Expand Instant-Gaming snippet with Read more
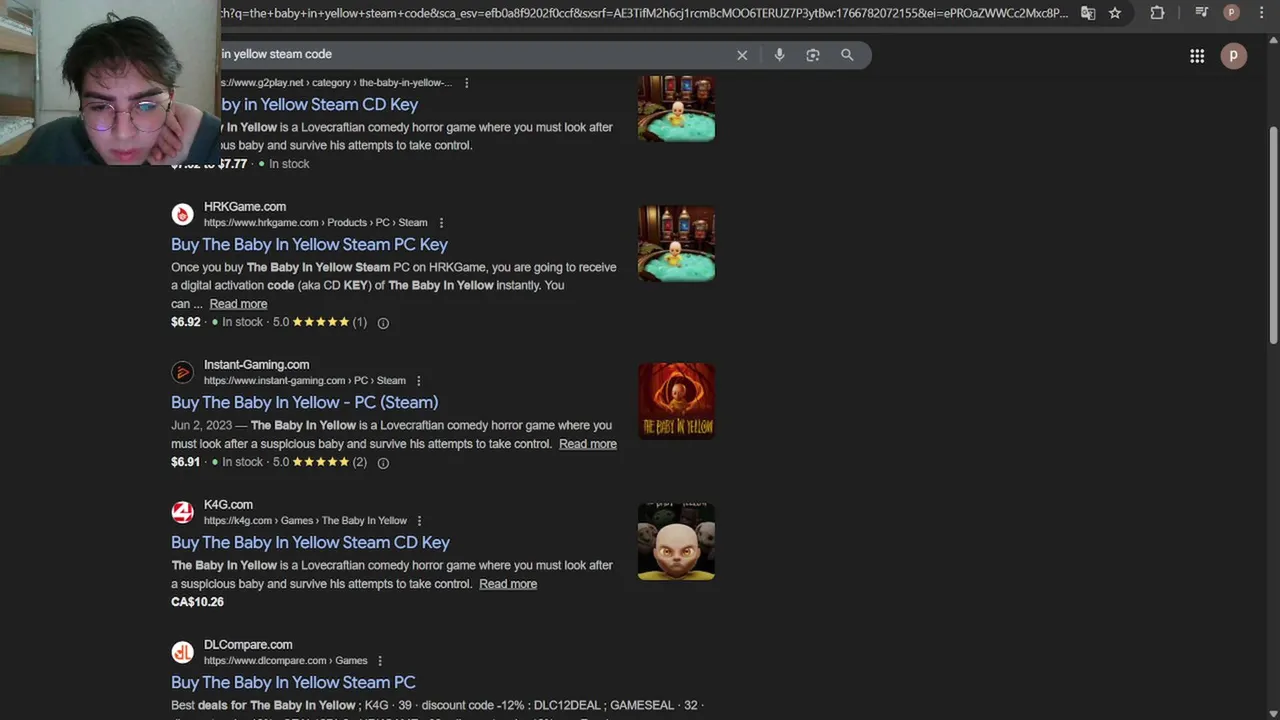This screenshot has height=720, width=1280. click(587, 444)
